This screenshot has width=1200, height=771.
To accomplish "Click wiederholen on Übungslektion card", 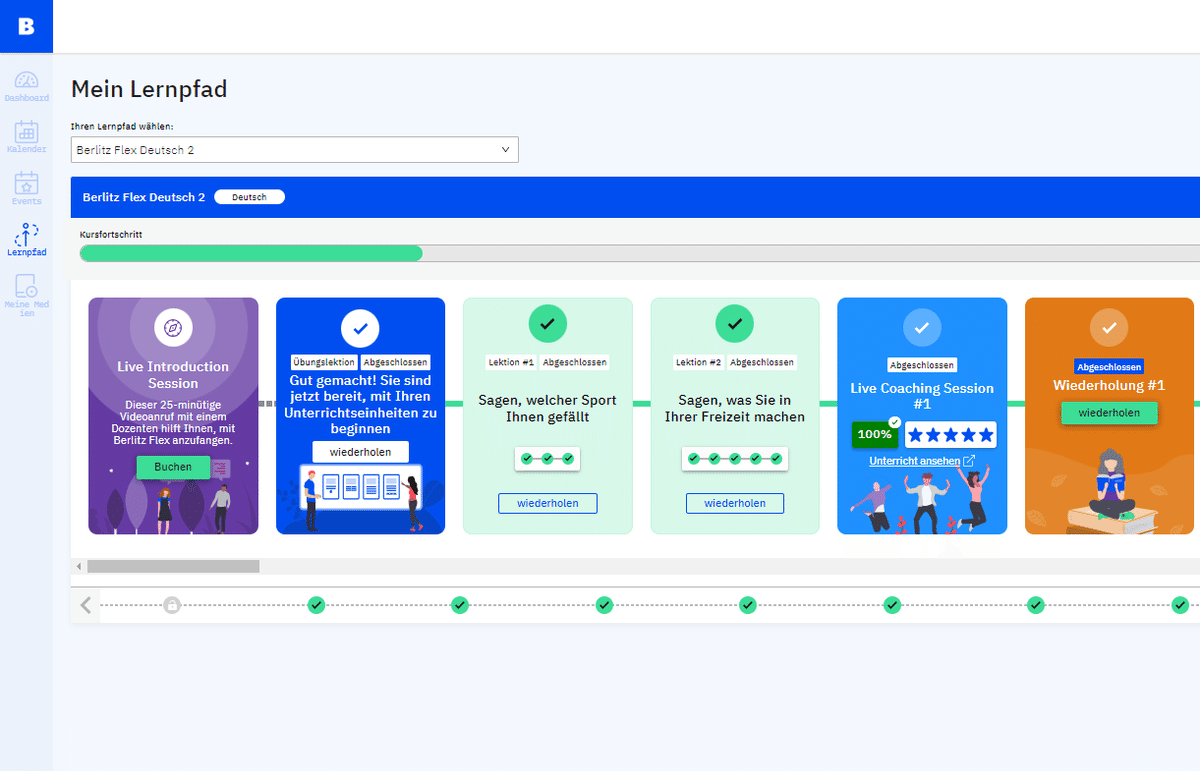I will coord(360,452).
